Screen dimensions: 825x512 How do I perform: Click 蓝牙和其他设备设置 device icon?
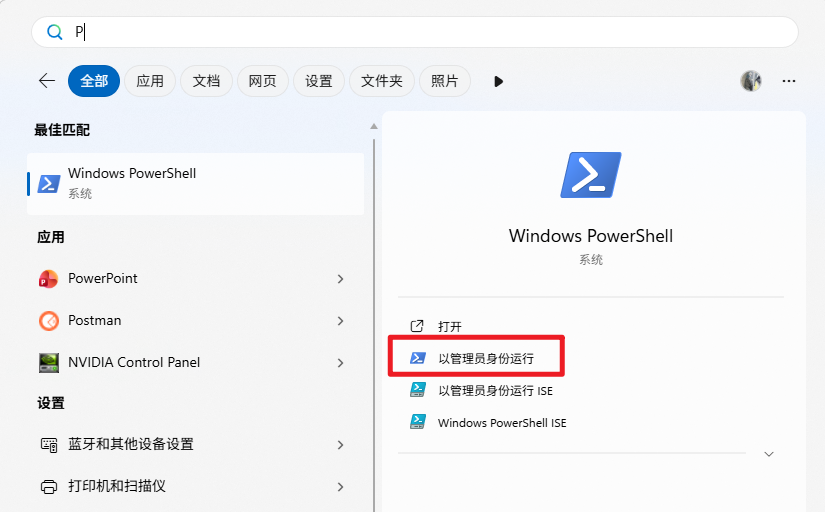[x=49, y=445]
